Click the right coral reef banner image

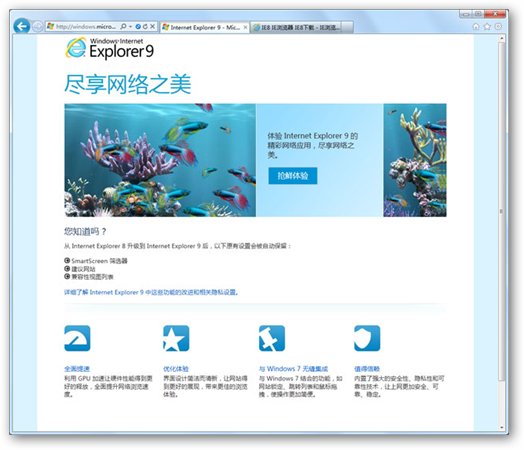[415, 160]
